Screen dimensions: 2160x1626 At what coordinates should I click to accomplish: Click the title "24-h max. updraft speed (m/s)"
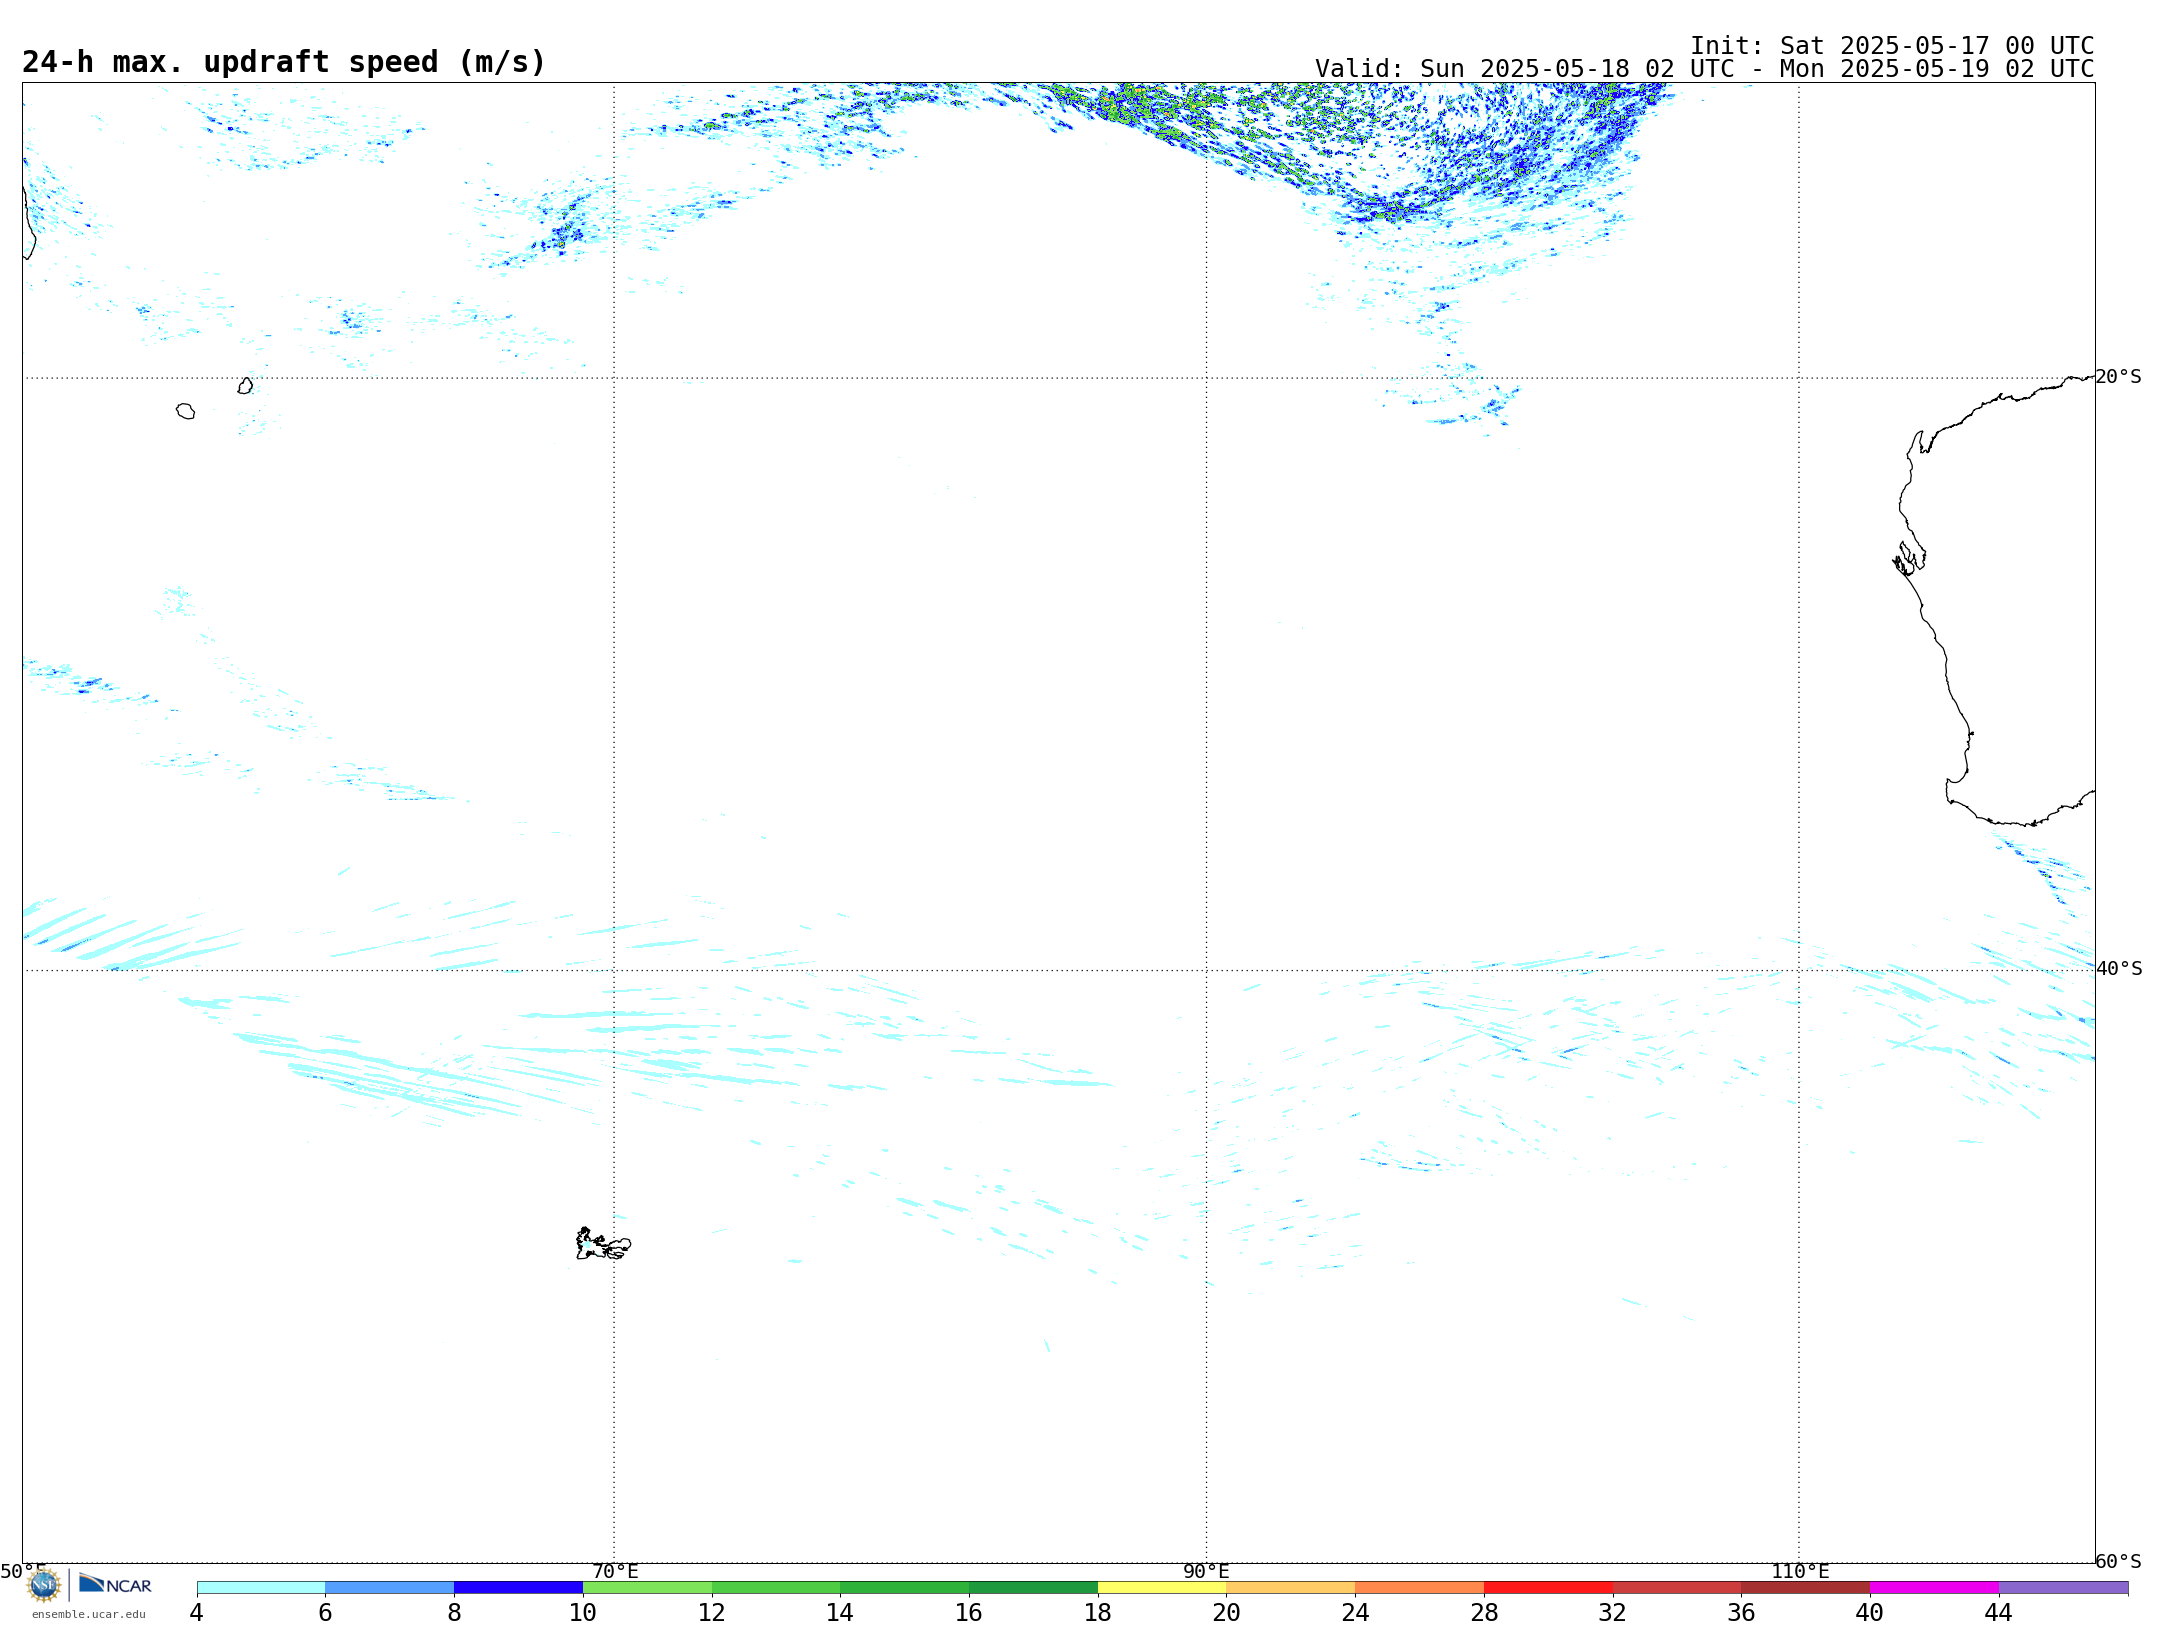284,63
